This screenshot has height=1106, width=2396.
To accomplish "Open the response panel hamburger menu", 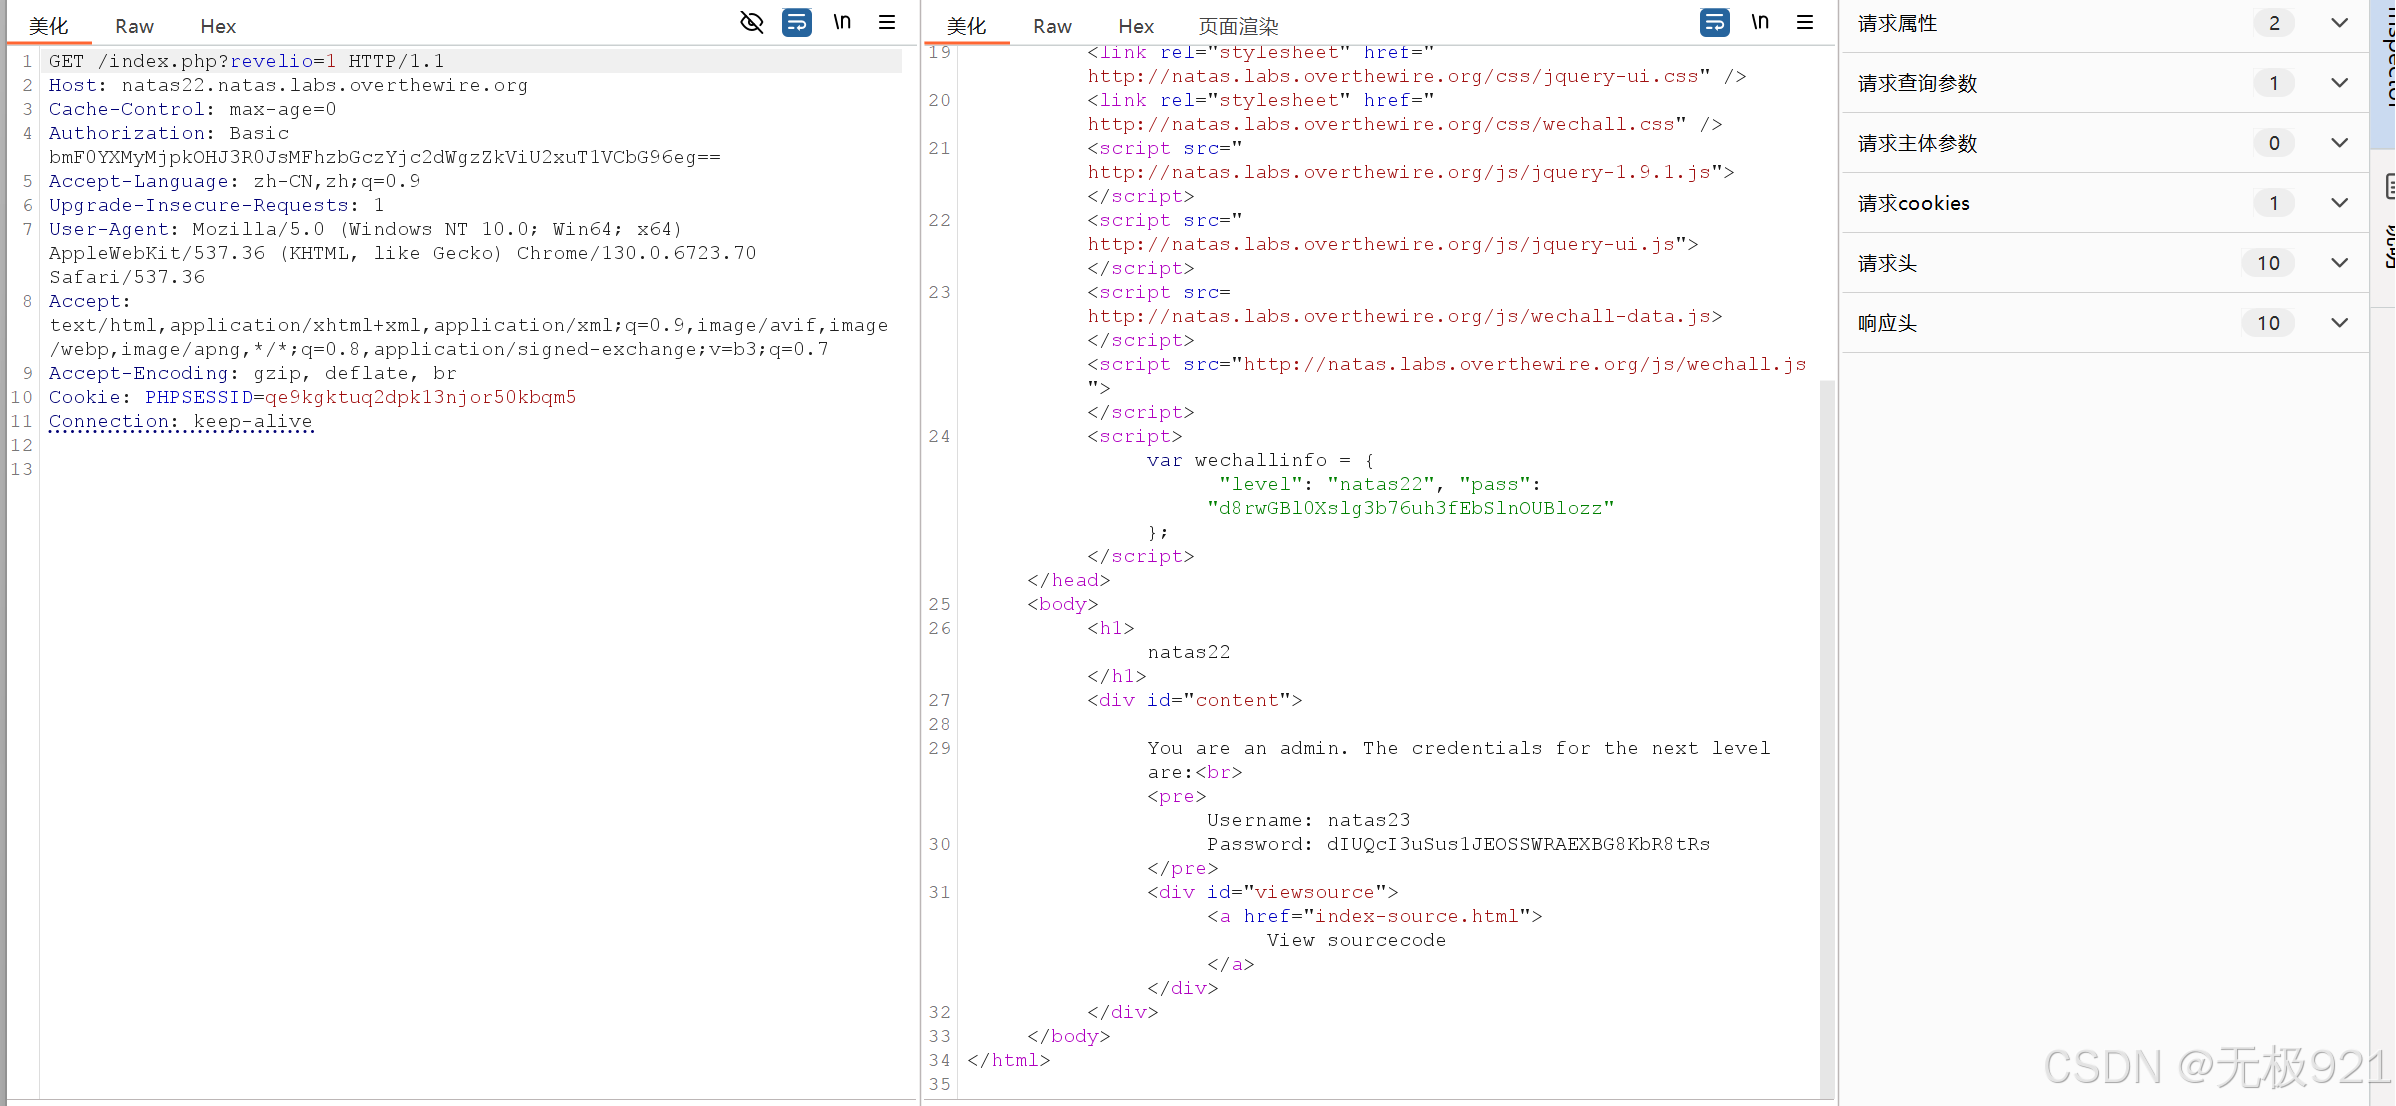I will pyautogui.click(x=1805, y=22).
